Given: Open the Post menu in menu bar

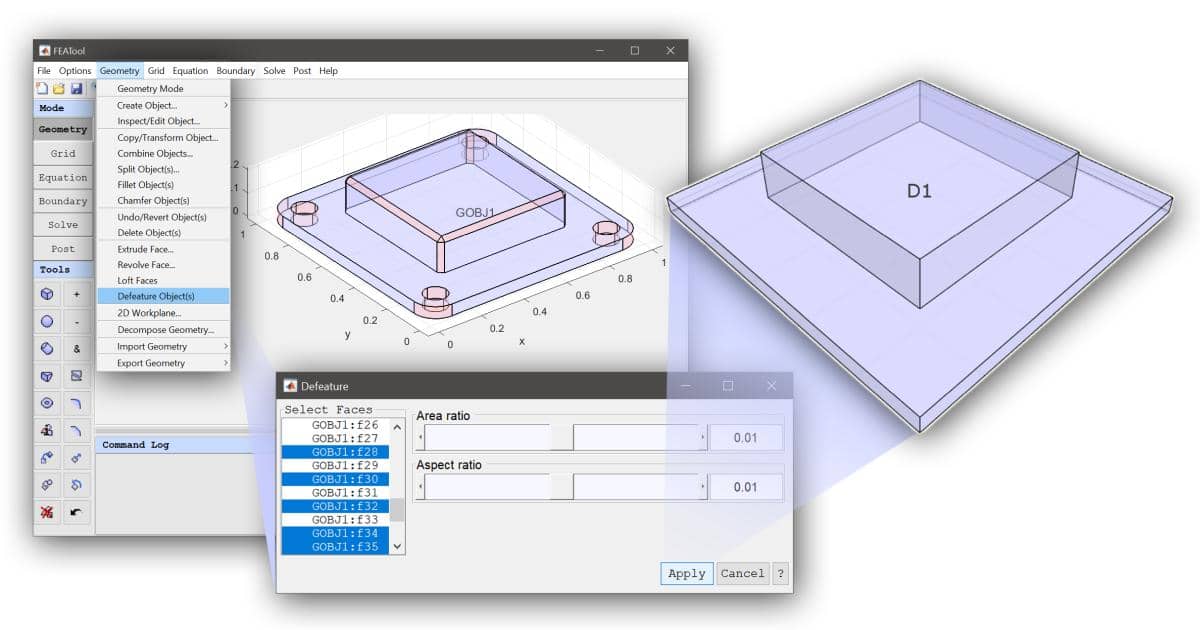Looking at the screenshot, I should [x=301, y=71].
